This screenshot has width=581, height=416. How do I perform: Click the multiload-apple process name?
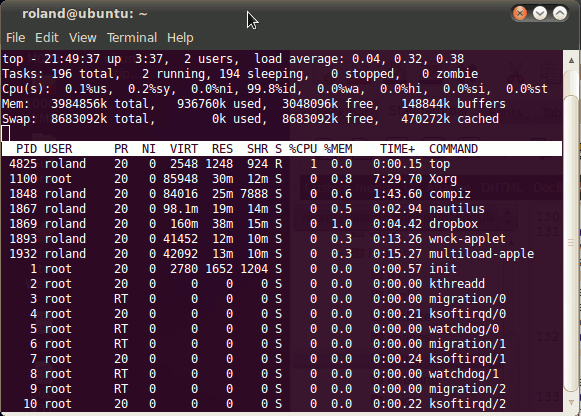(481, 254)
